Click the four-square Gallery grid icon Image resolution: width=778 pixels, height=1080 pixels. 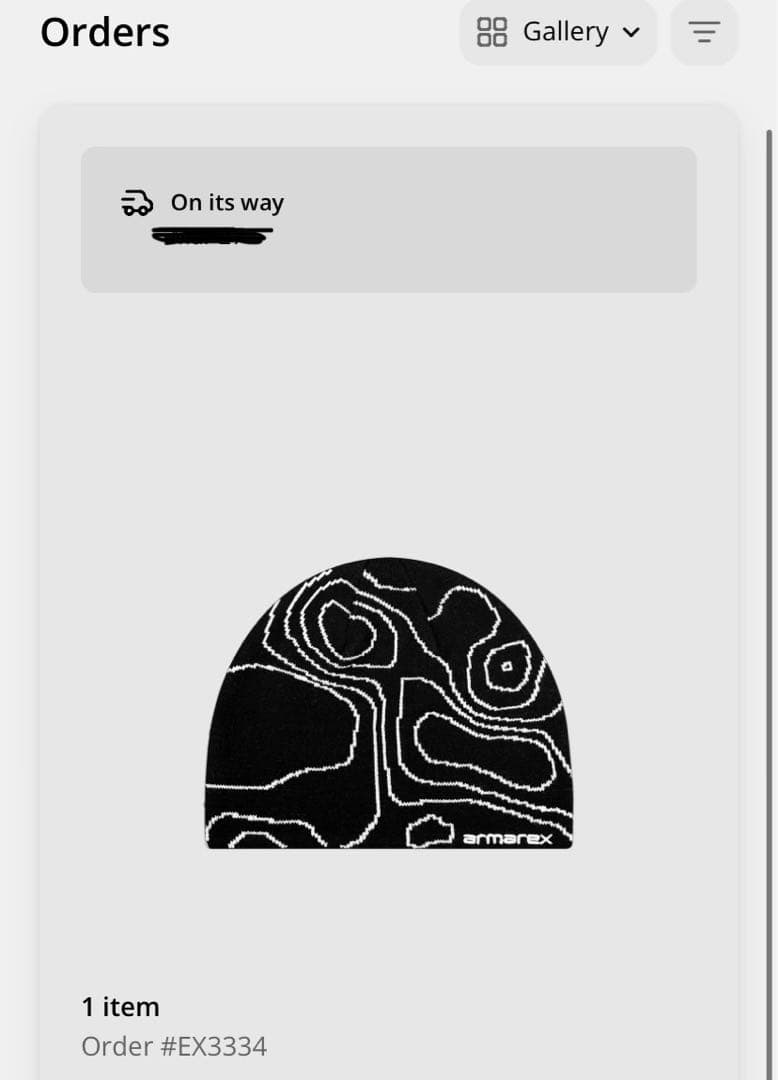(x=492, y=32)
